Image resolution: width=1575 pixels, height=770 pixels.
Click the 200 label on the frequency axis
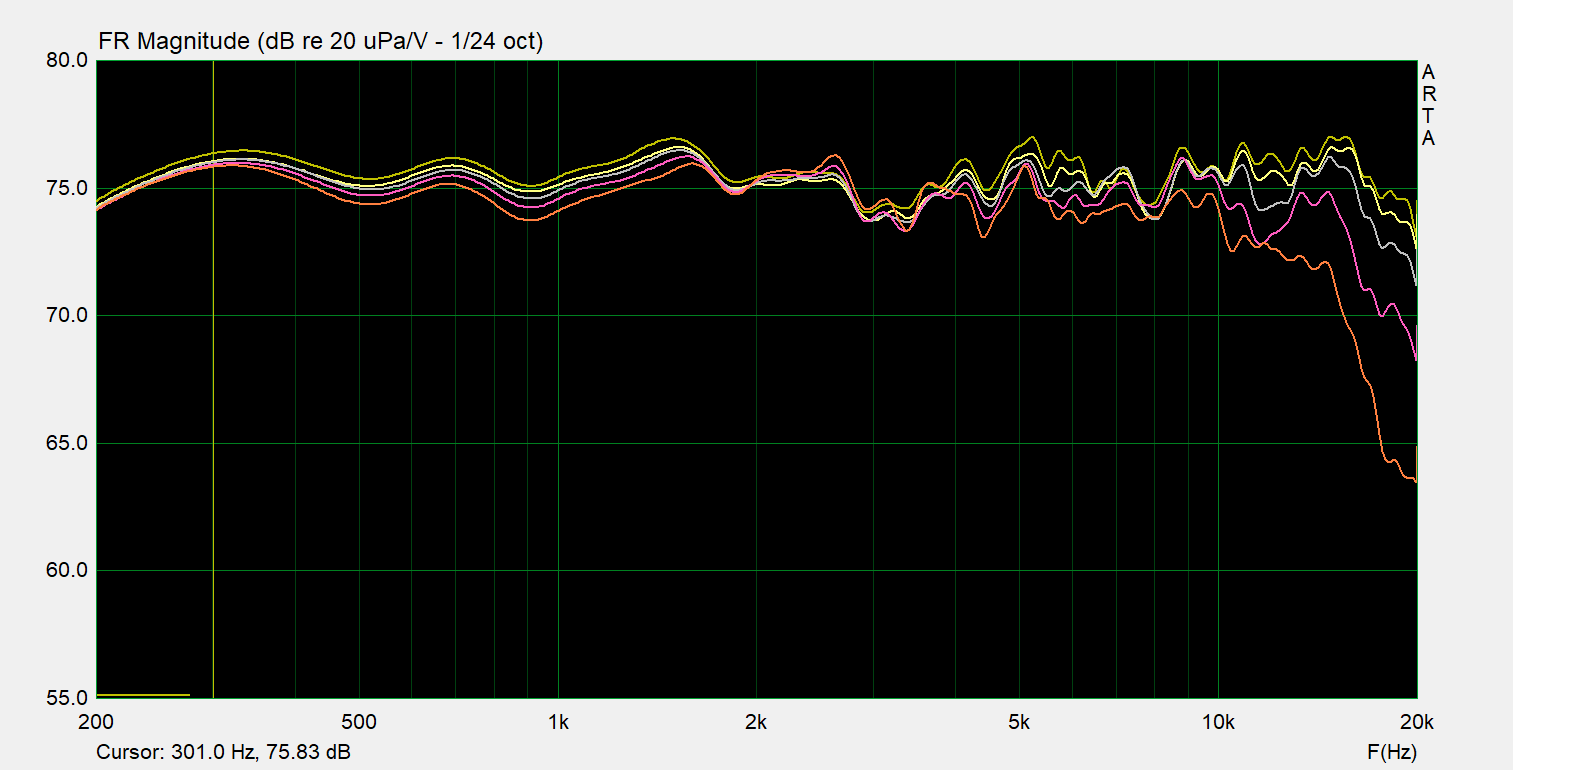point(96,722)
